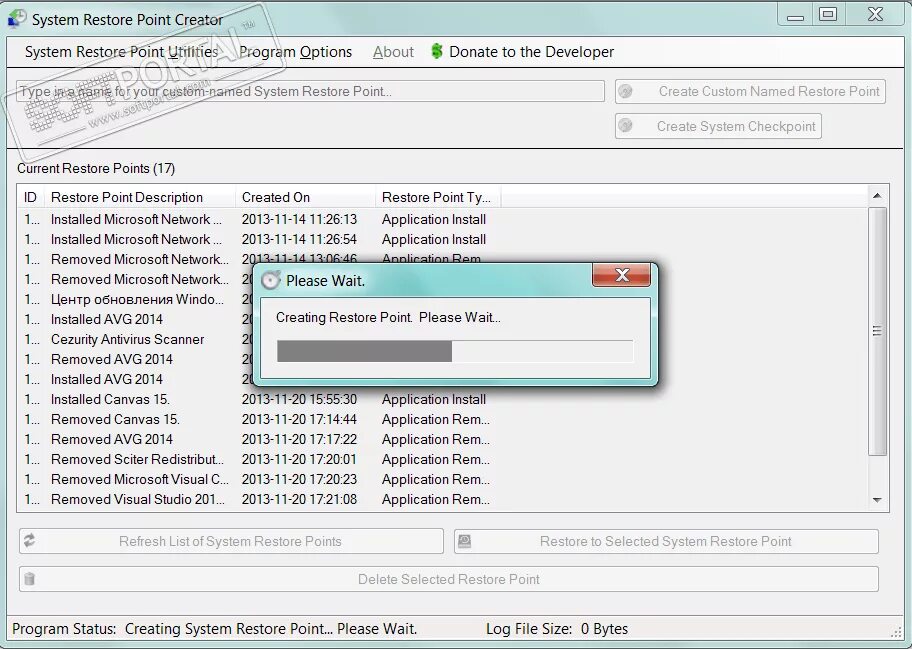Click the Program Status text in status bar
Image resolution: width=912 pixels, height=649 pixels.
click(x=215, y=629)
